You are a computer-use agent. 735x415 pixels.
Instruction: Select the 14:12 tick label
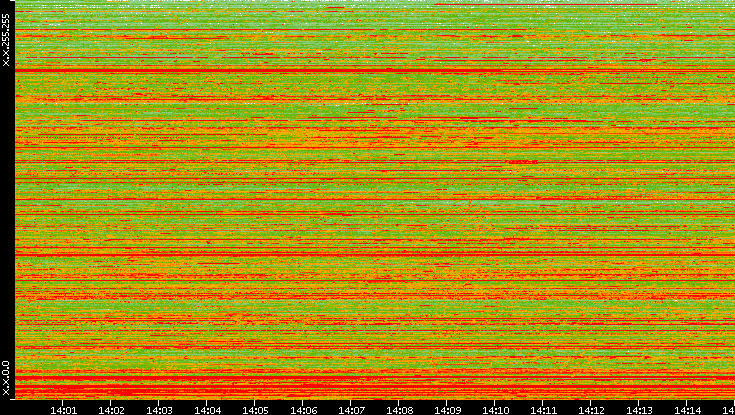tap(591, 410)
